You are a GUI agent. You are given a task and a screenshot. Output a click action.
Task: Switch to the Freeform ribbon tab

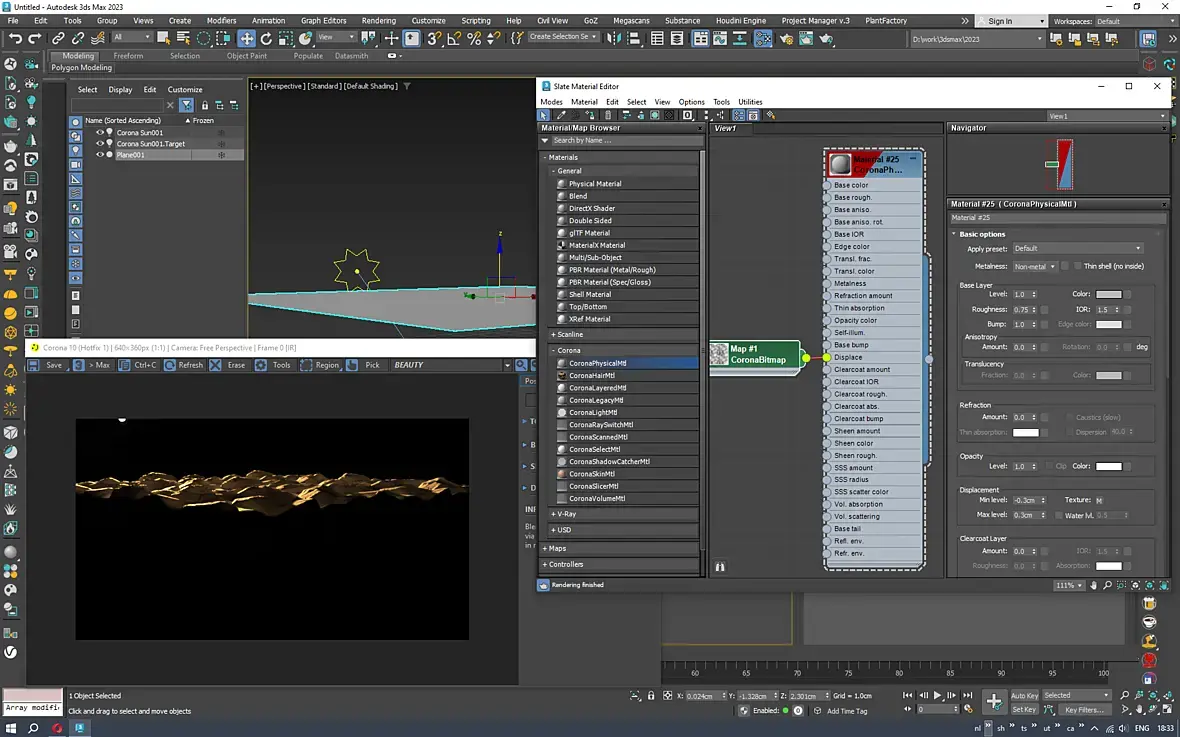[128, 56]
